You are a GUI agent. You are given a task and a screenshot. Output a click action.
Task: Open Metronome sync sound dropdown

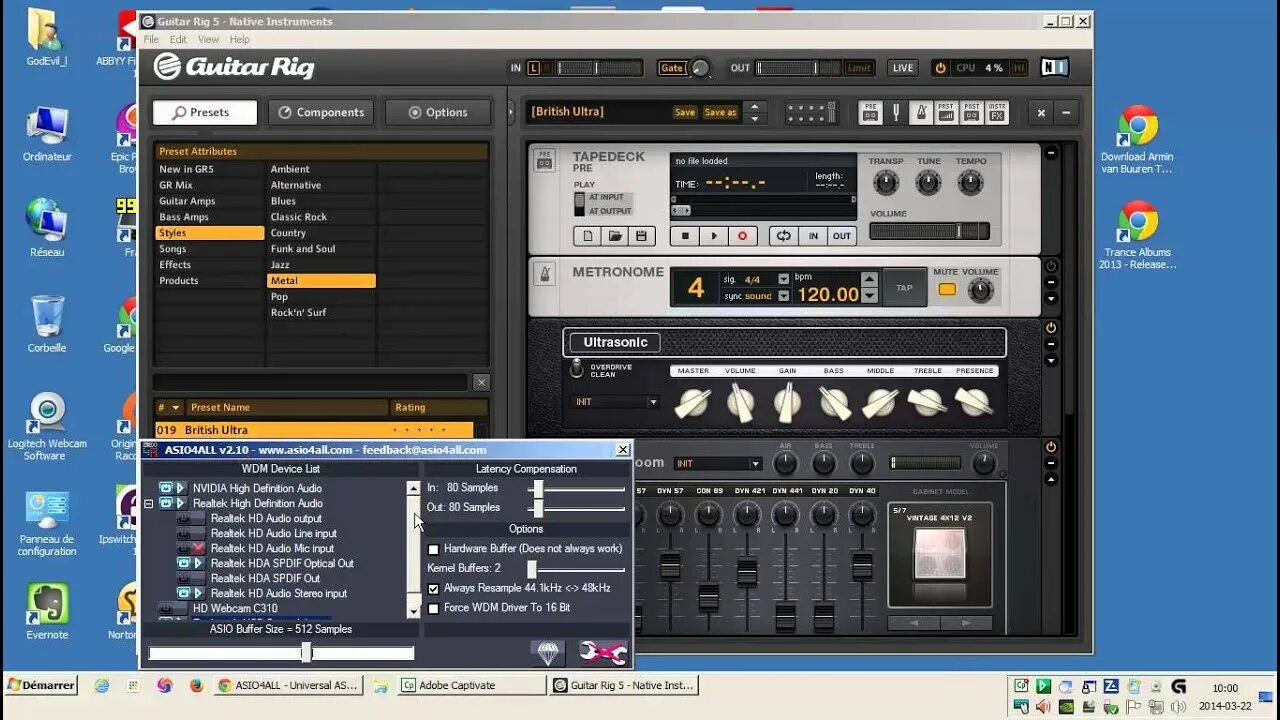pos(783,296)
